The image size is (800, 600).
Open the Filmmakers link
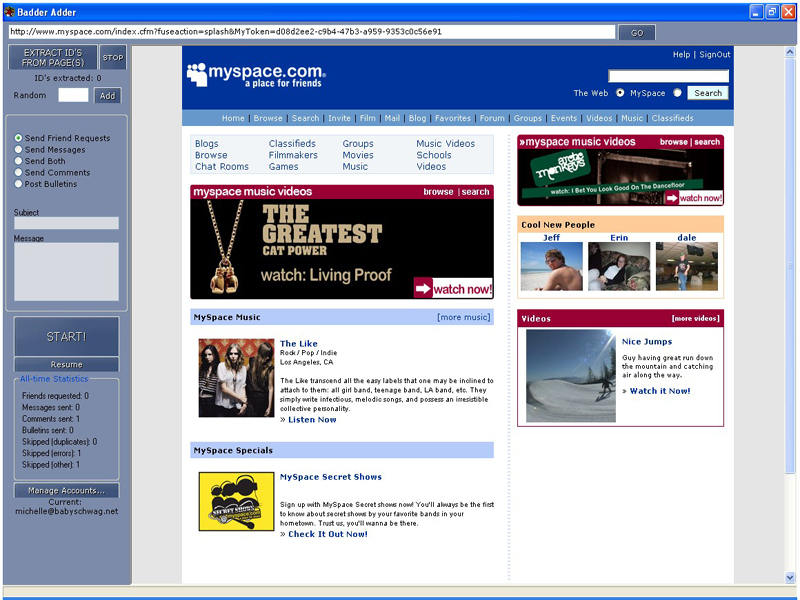point(293,155)
